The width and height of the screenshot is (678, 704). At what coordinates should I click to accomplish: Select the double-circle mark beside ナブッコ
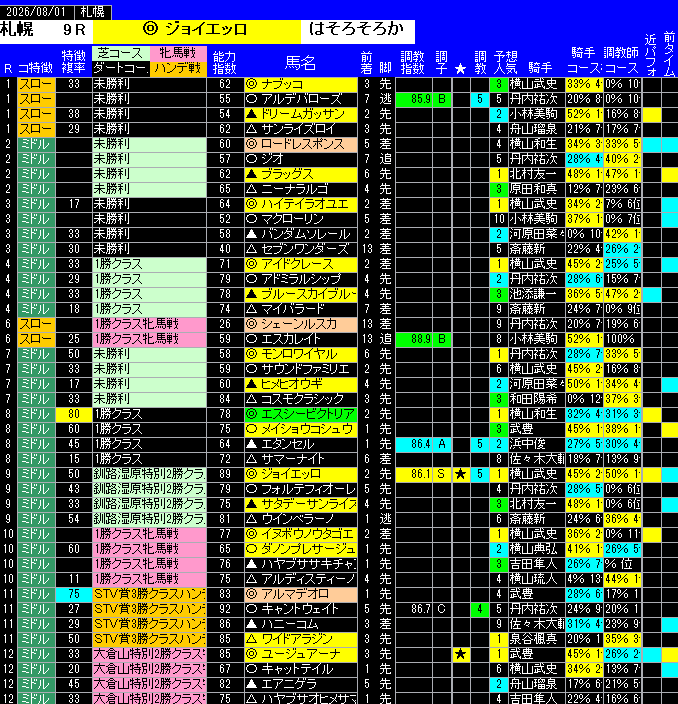[251, 84]
